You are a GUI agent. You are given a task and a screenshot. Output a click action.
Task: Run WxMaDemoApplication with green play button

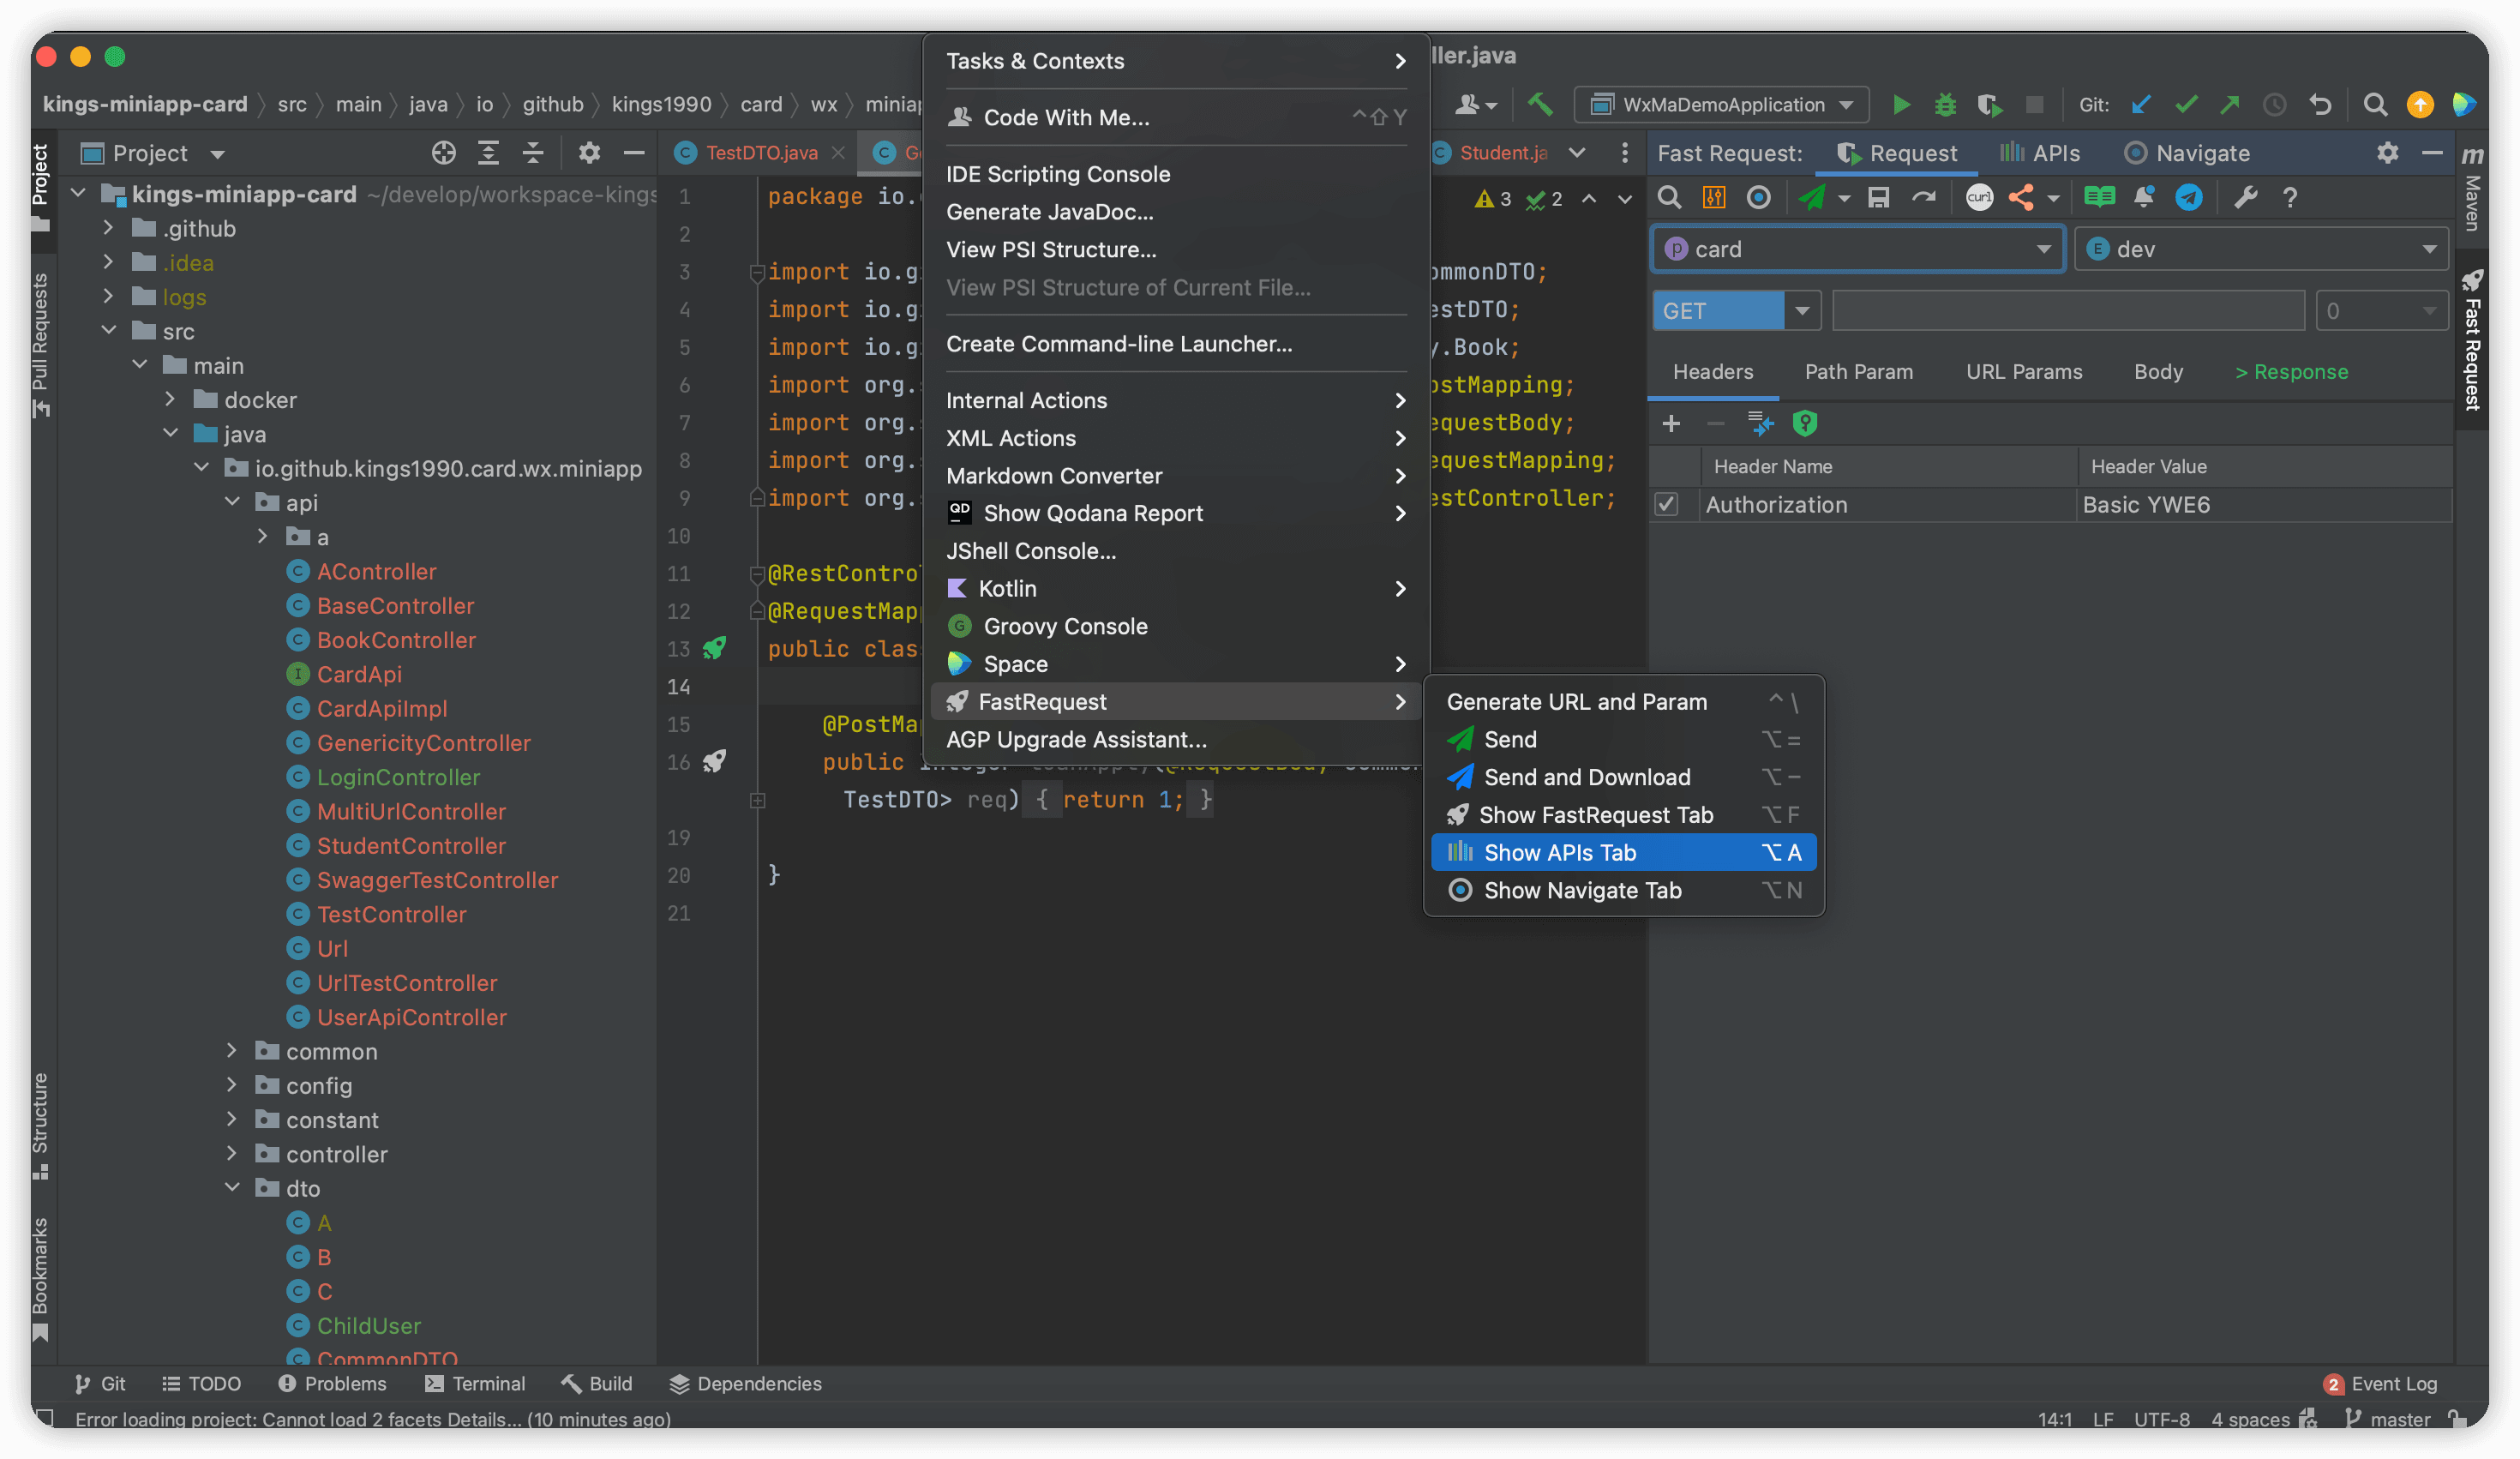(1901, 104)
